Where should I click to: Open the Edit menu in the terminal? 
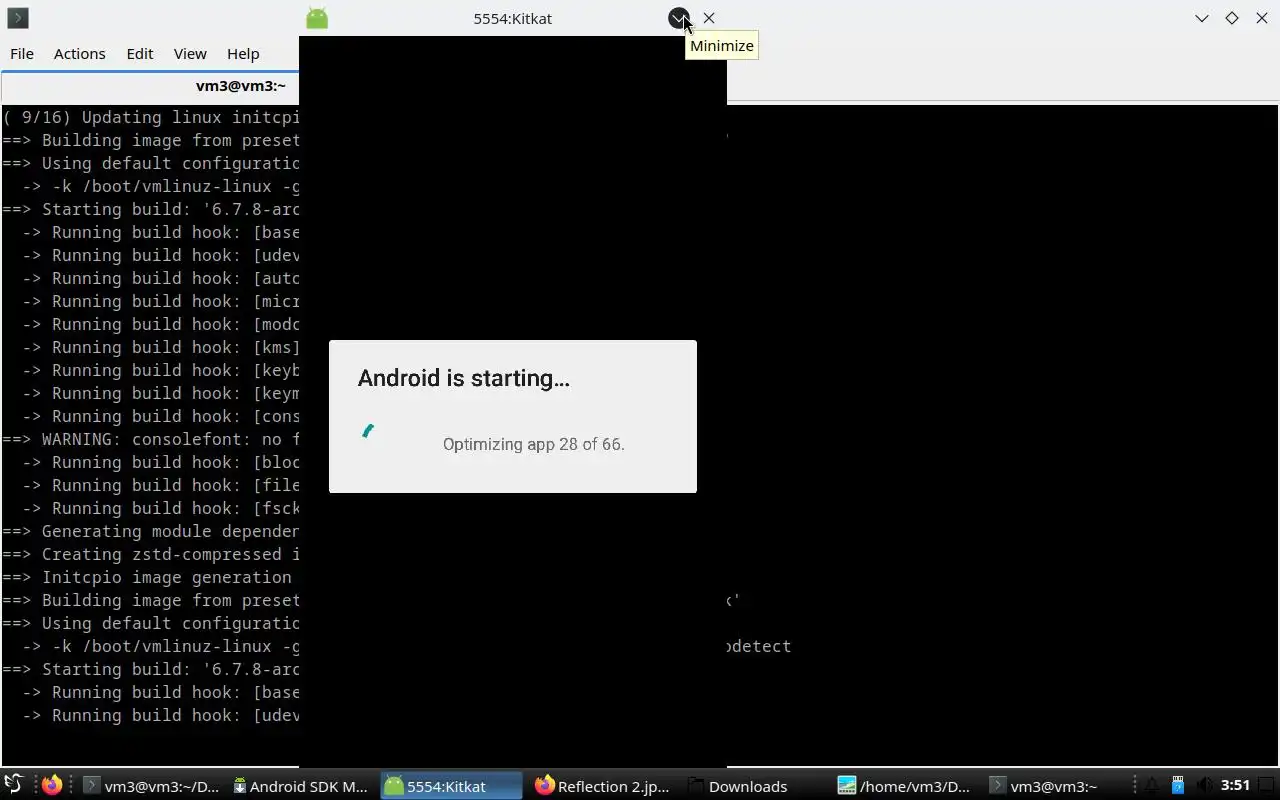140,54
